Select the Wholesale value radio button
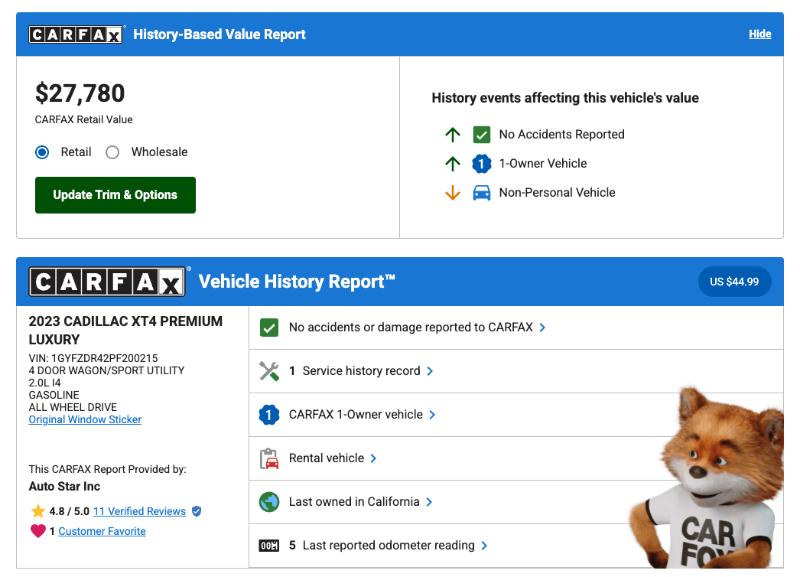 point(112,152)
